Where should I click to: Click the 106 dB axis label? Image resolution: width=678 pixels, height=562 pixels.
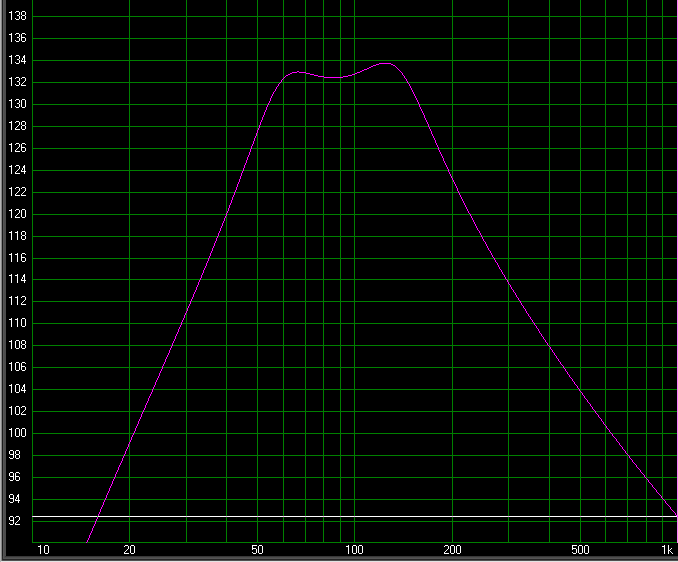17,367
